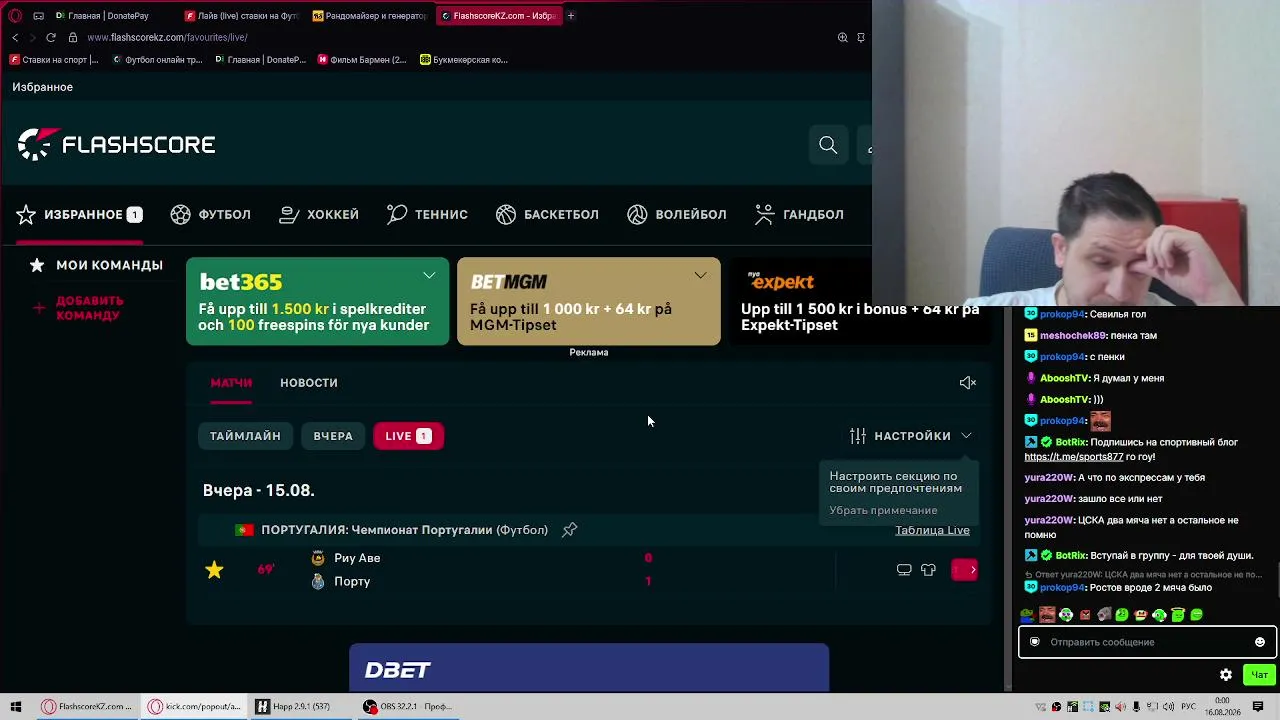Open the Гандбол section

click(799, 214)
